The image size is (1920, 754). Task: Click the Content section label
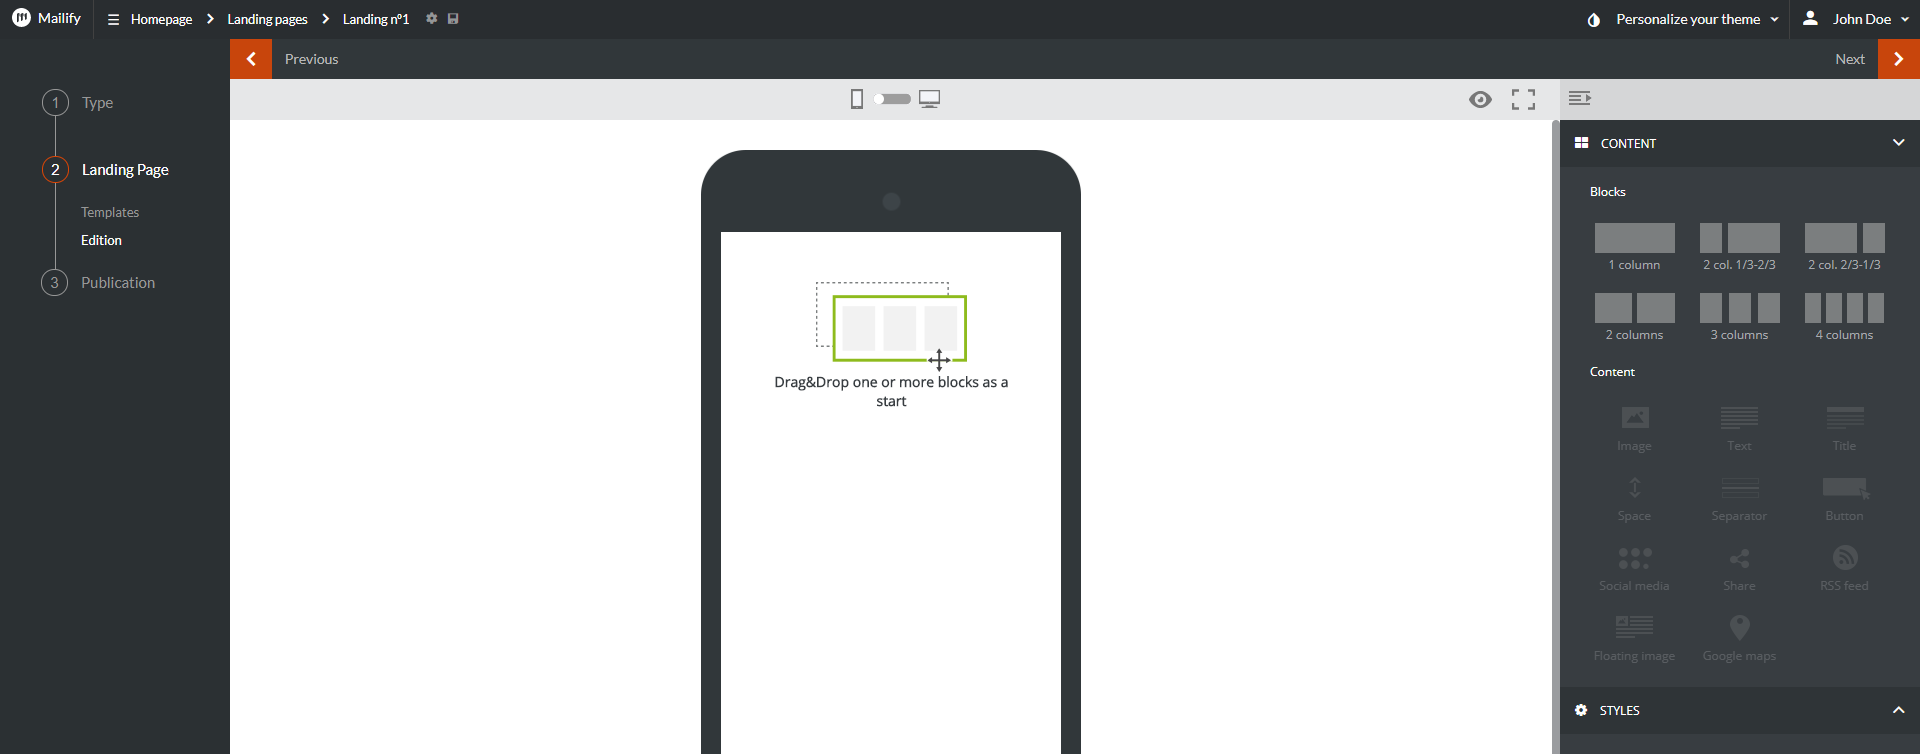1612,372
